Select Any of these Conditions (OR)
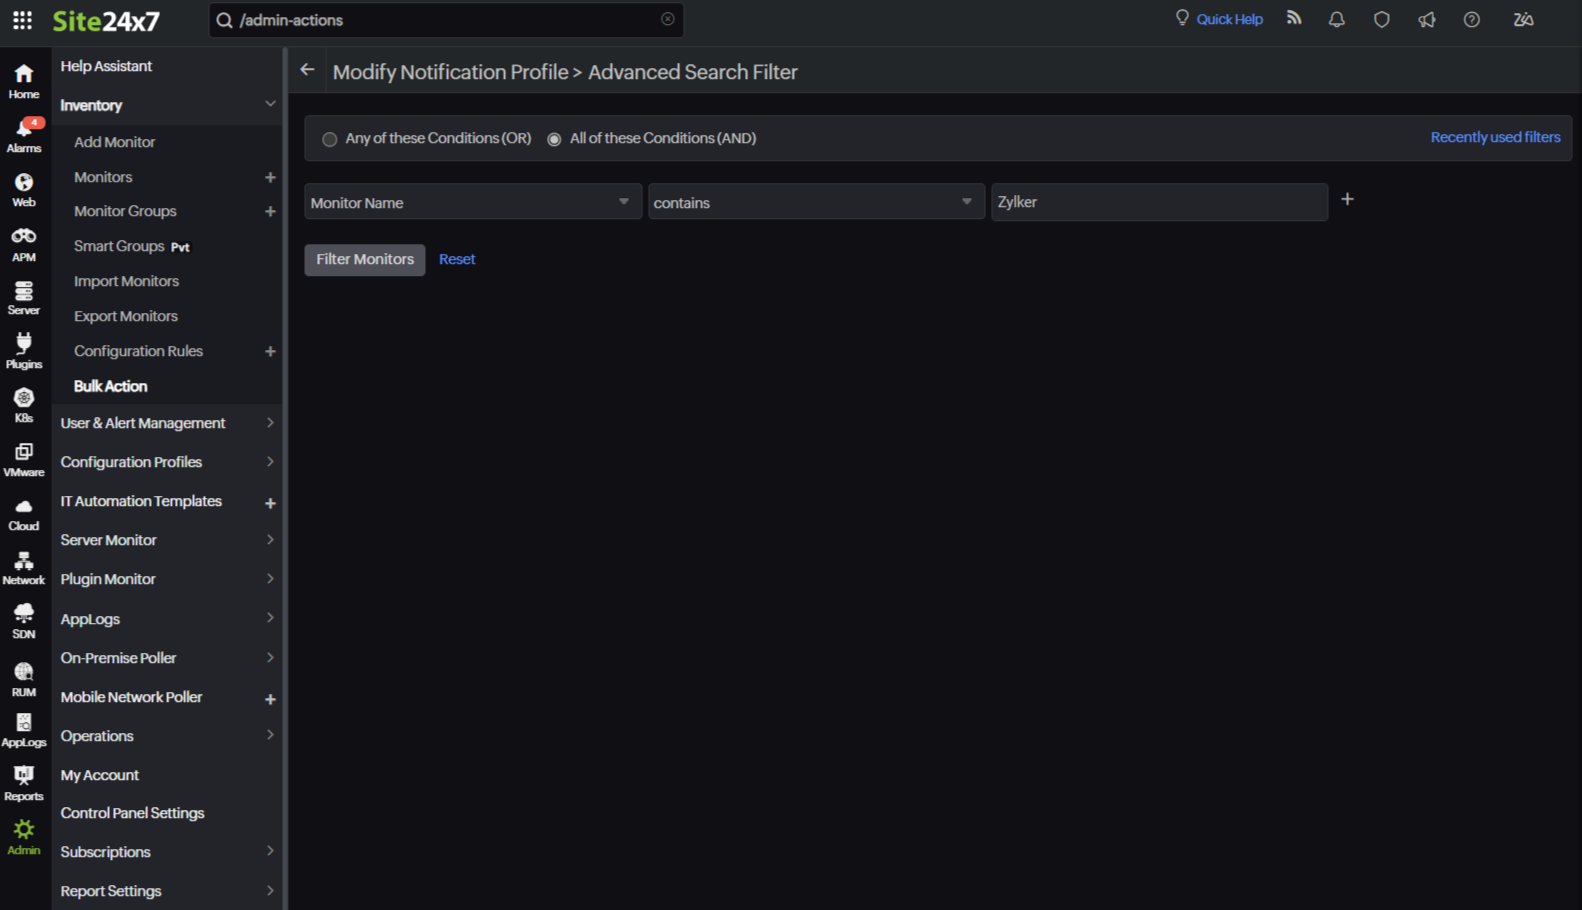1582x910 pixels. point(329,139)
